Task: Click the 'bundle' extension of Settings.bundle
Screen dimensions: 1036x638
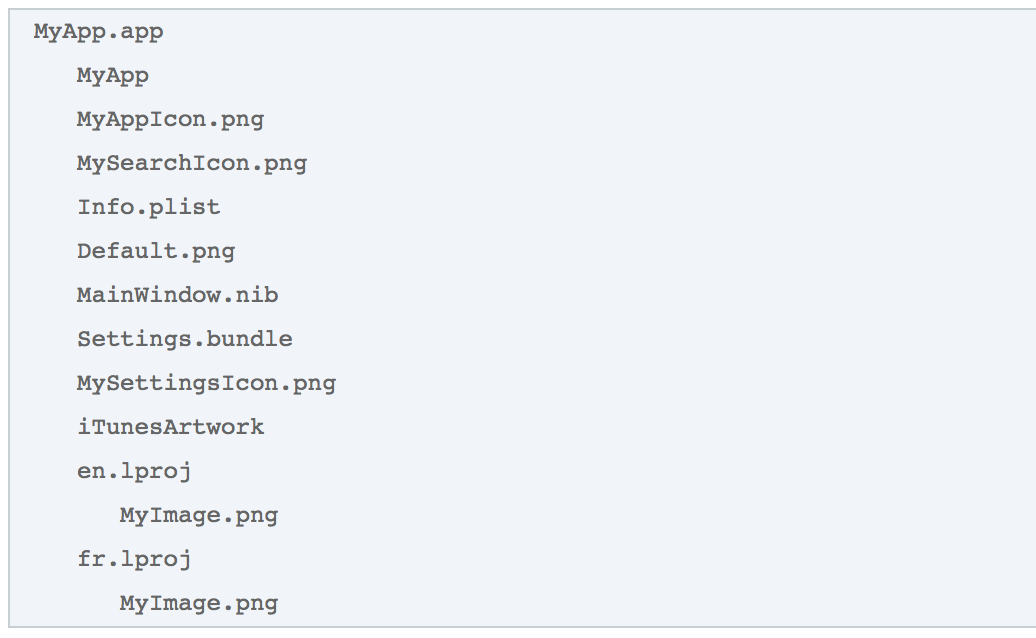Action: [x=249, y=339]
